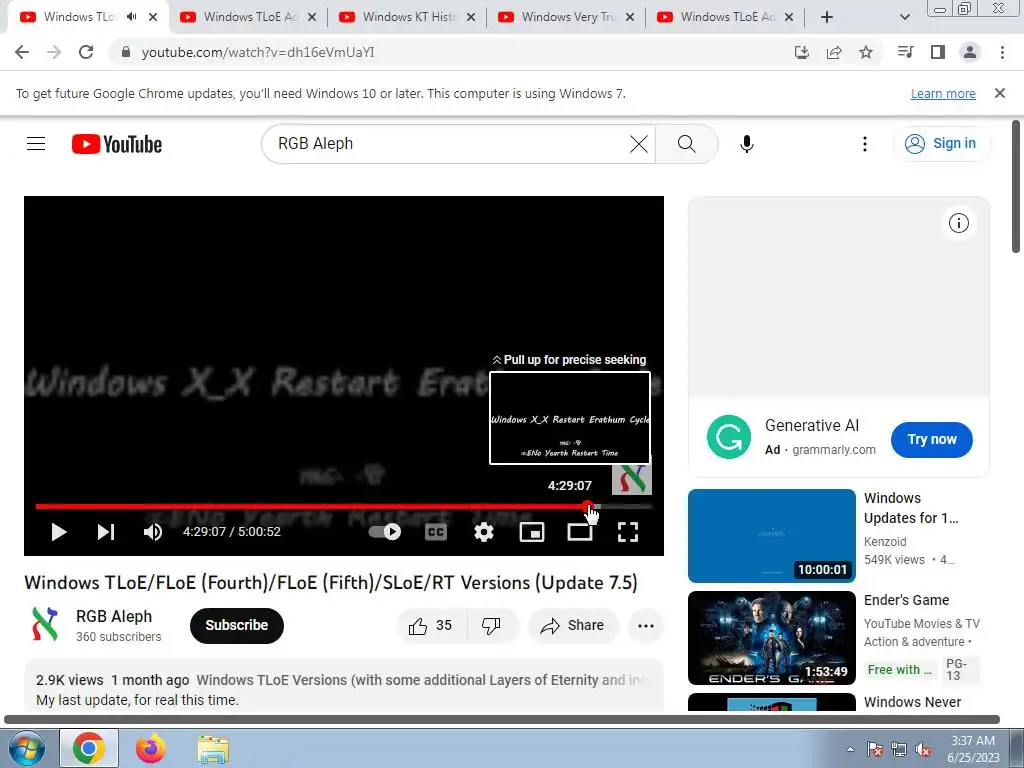Install YouTube app icon in address bar

click(802, 52)
